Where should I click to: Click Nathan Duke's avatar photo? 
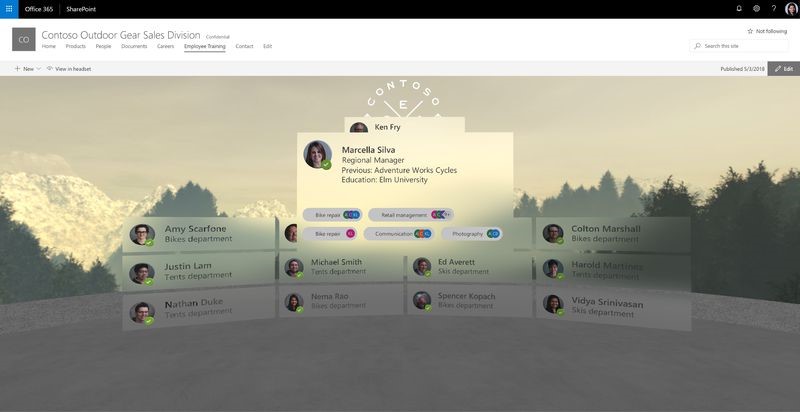[142, 313]
